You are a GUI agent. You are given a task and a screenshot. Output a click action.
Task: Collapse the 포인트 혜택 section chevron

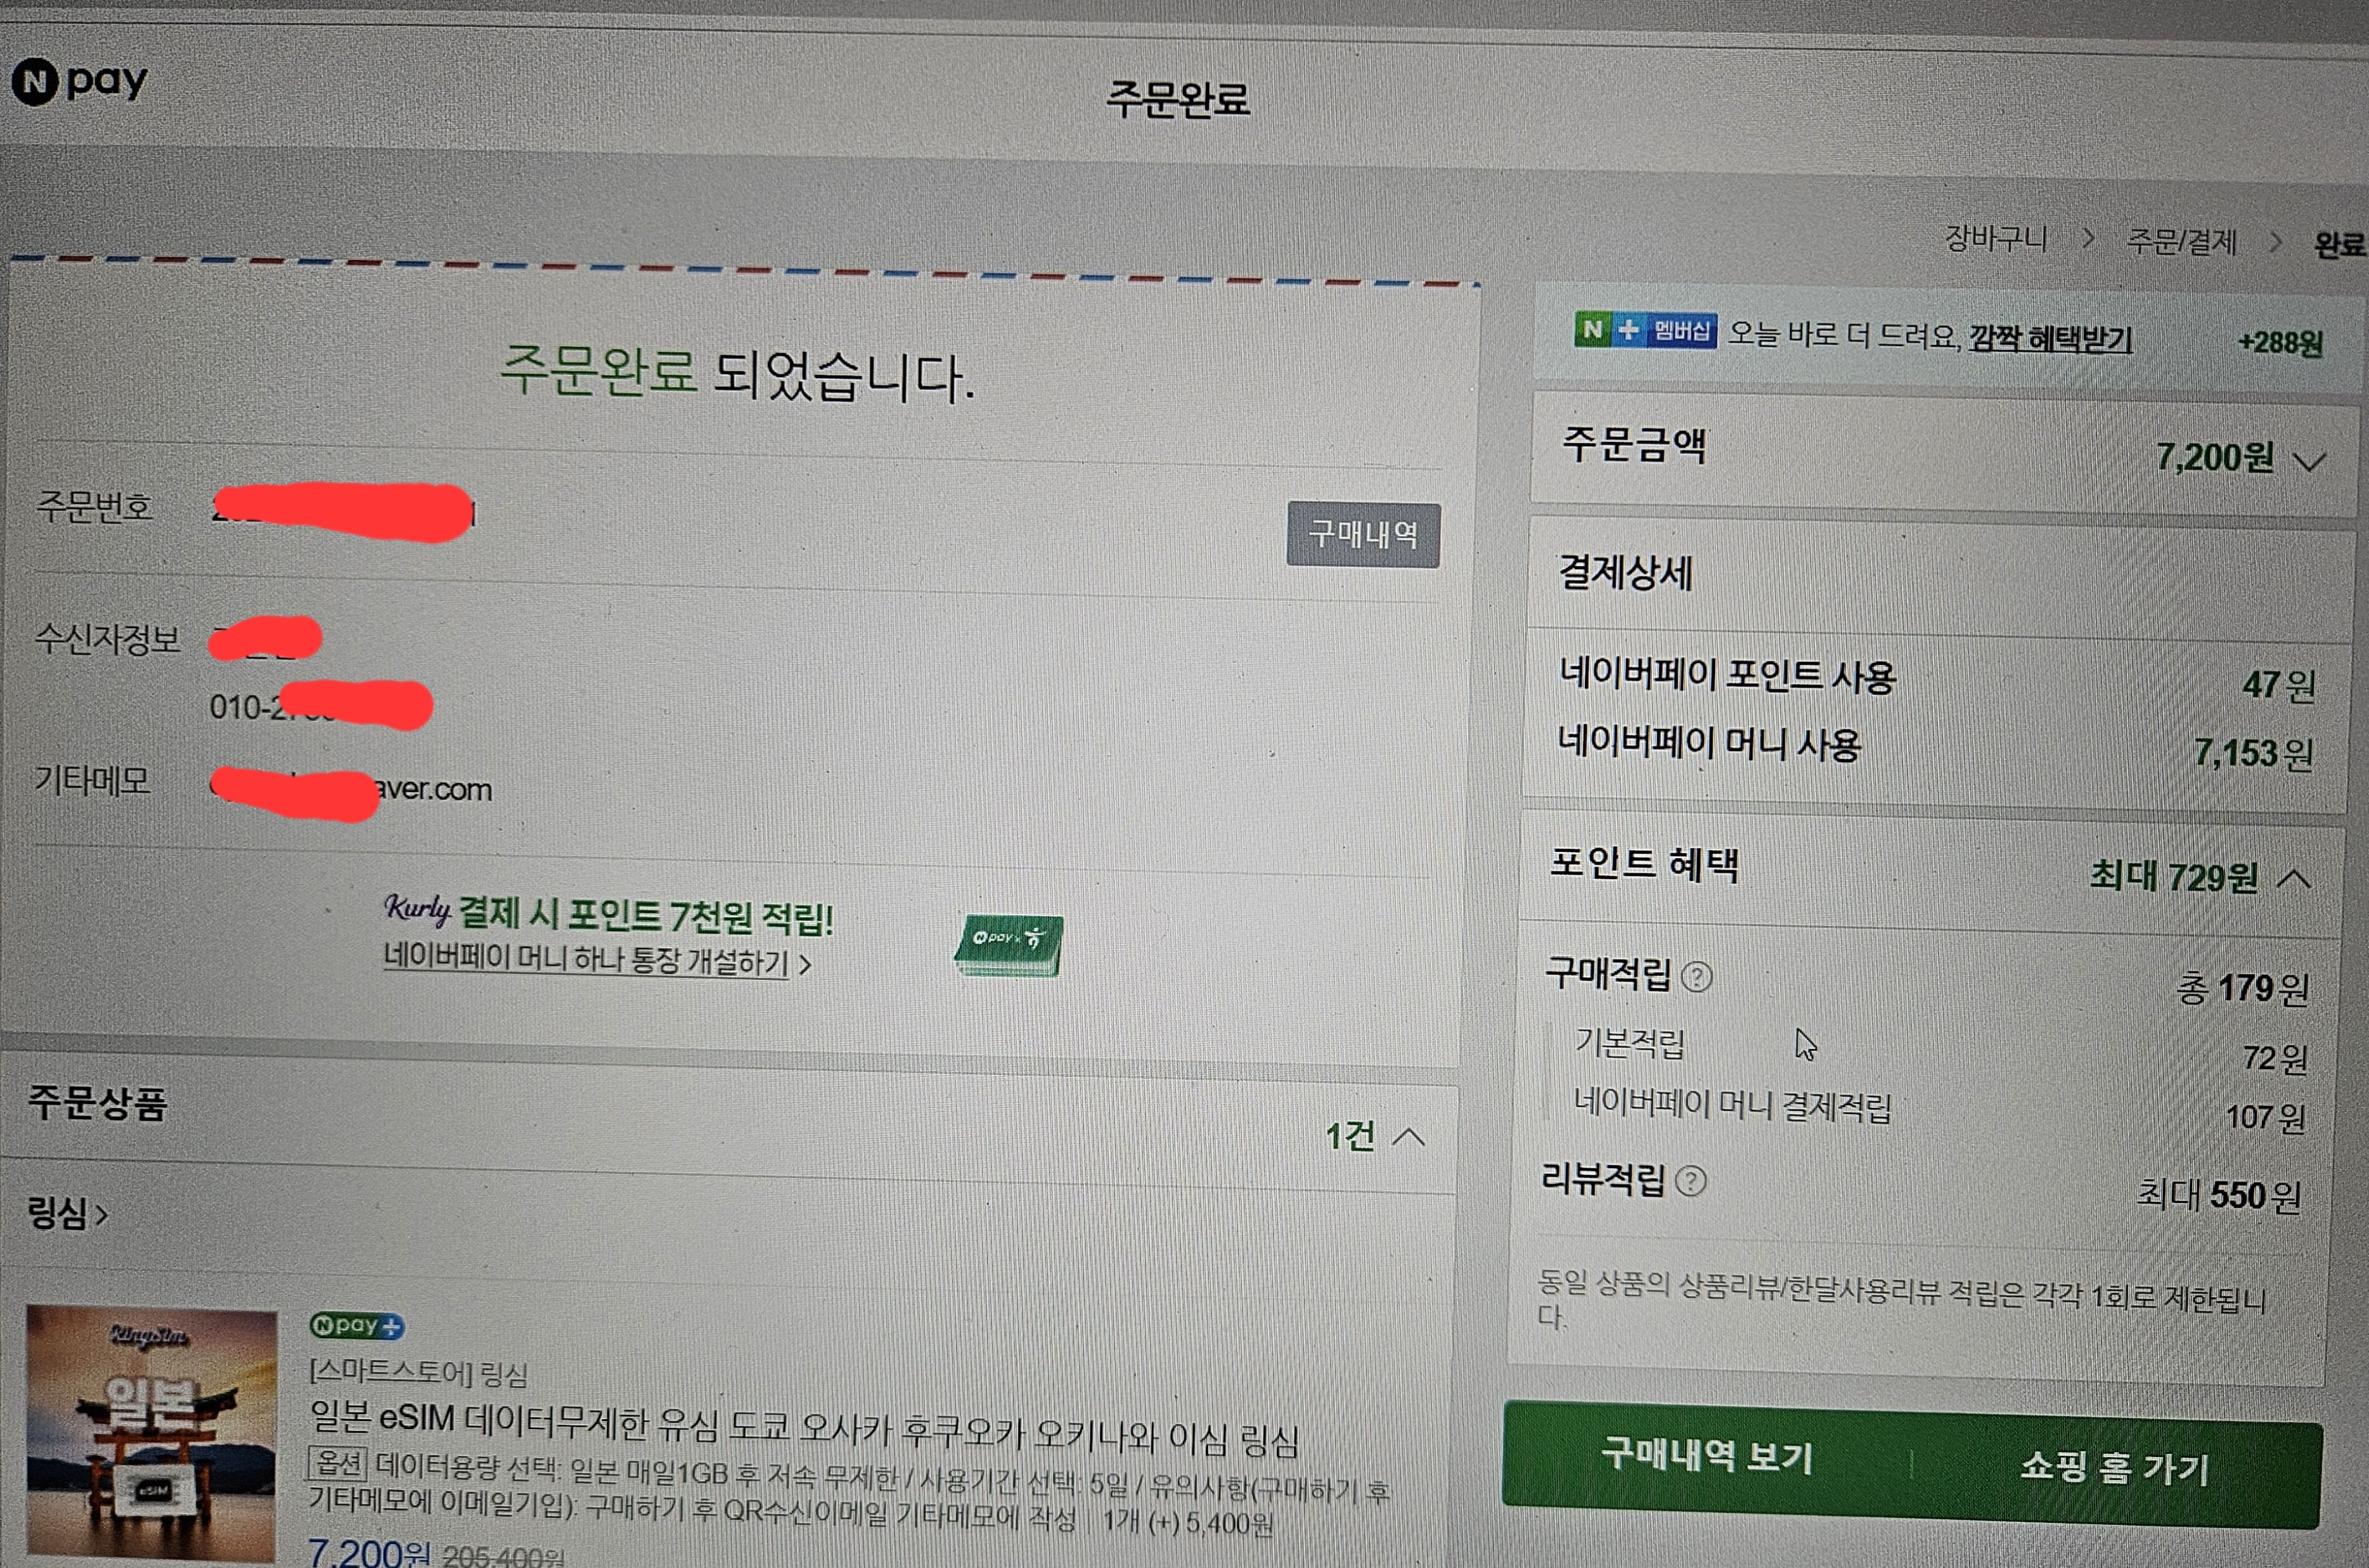pyautogui.click(x=2294, y=879)
